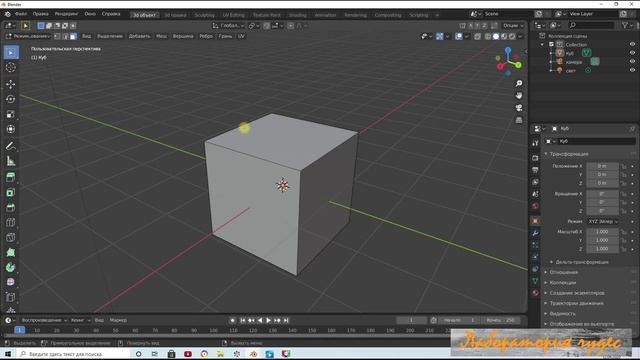
Task: Open the World properties tab
Action: coord(535,206)
